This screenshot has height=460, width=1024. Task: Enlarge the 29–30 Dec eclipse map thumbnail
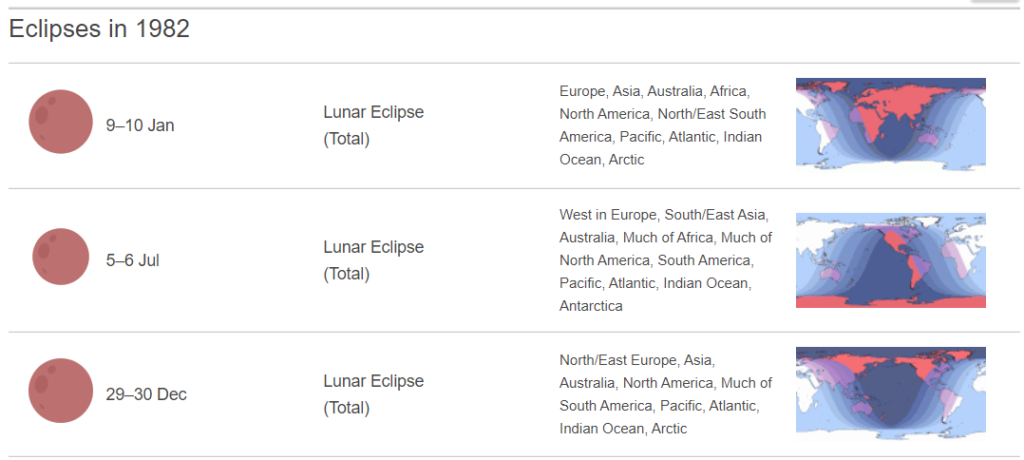pos(890,393)
